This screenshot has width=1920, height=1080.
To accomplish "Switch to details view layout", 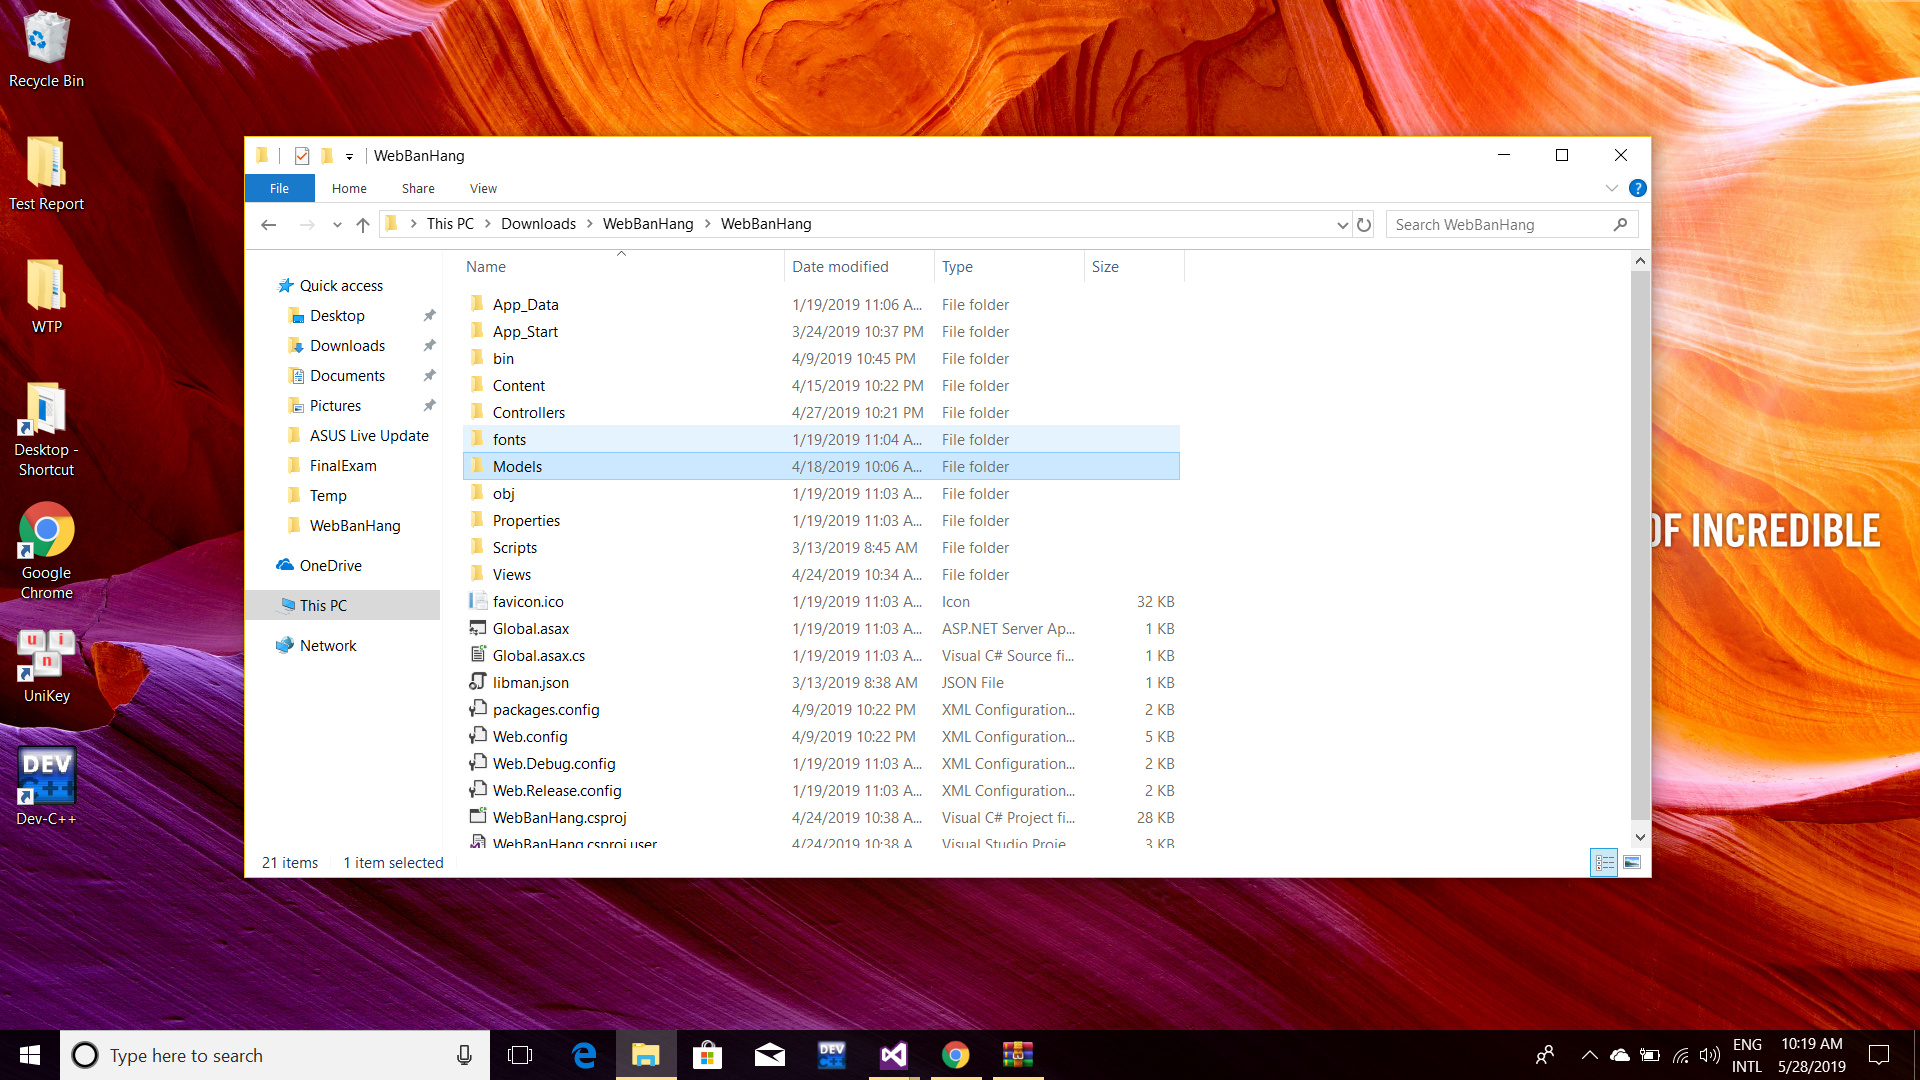I will point(1604,862).
